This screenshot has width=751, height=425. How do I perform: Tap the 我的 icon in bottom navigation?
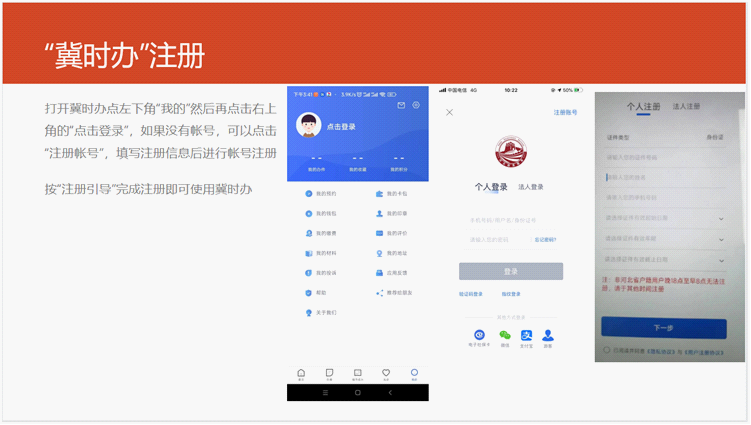point(414,373)
